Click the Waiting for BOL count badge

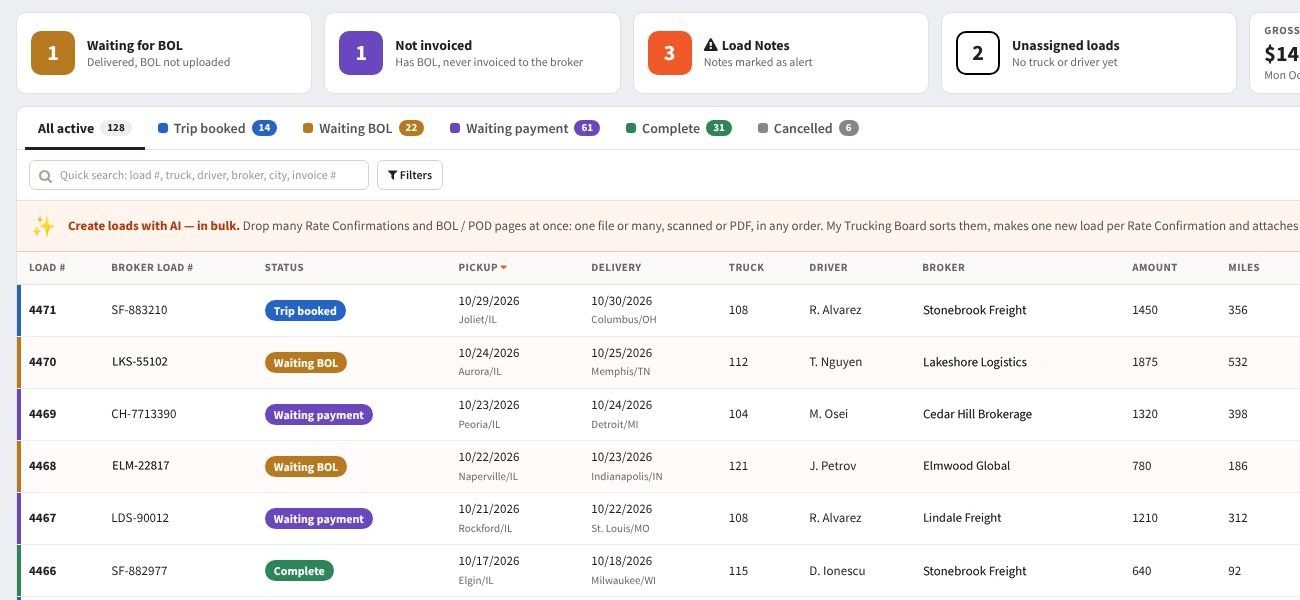(x=53, y=53)
